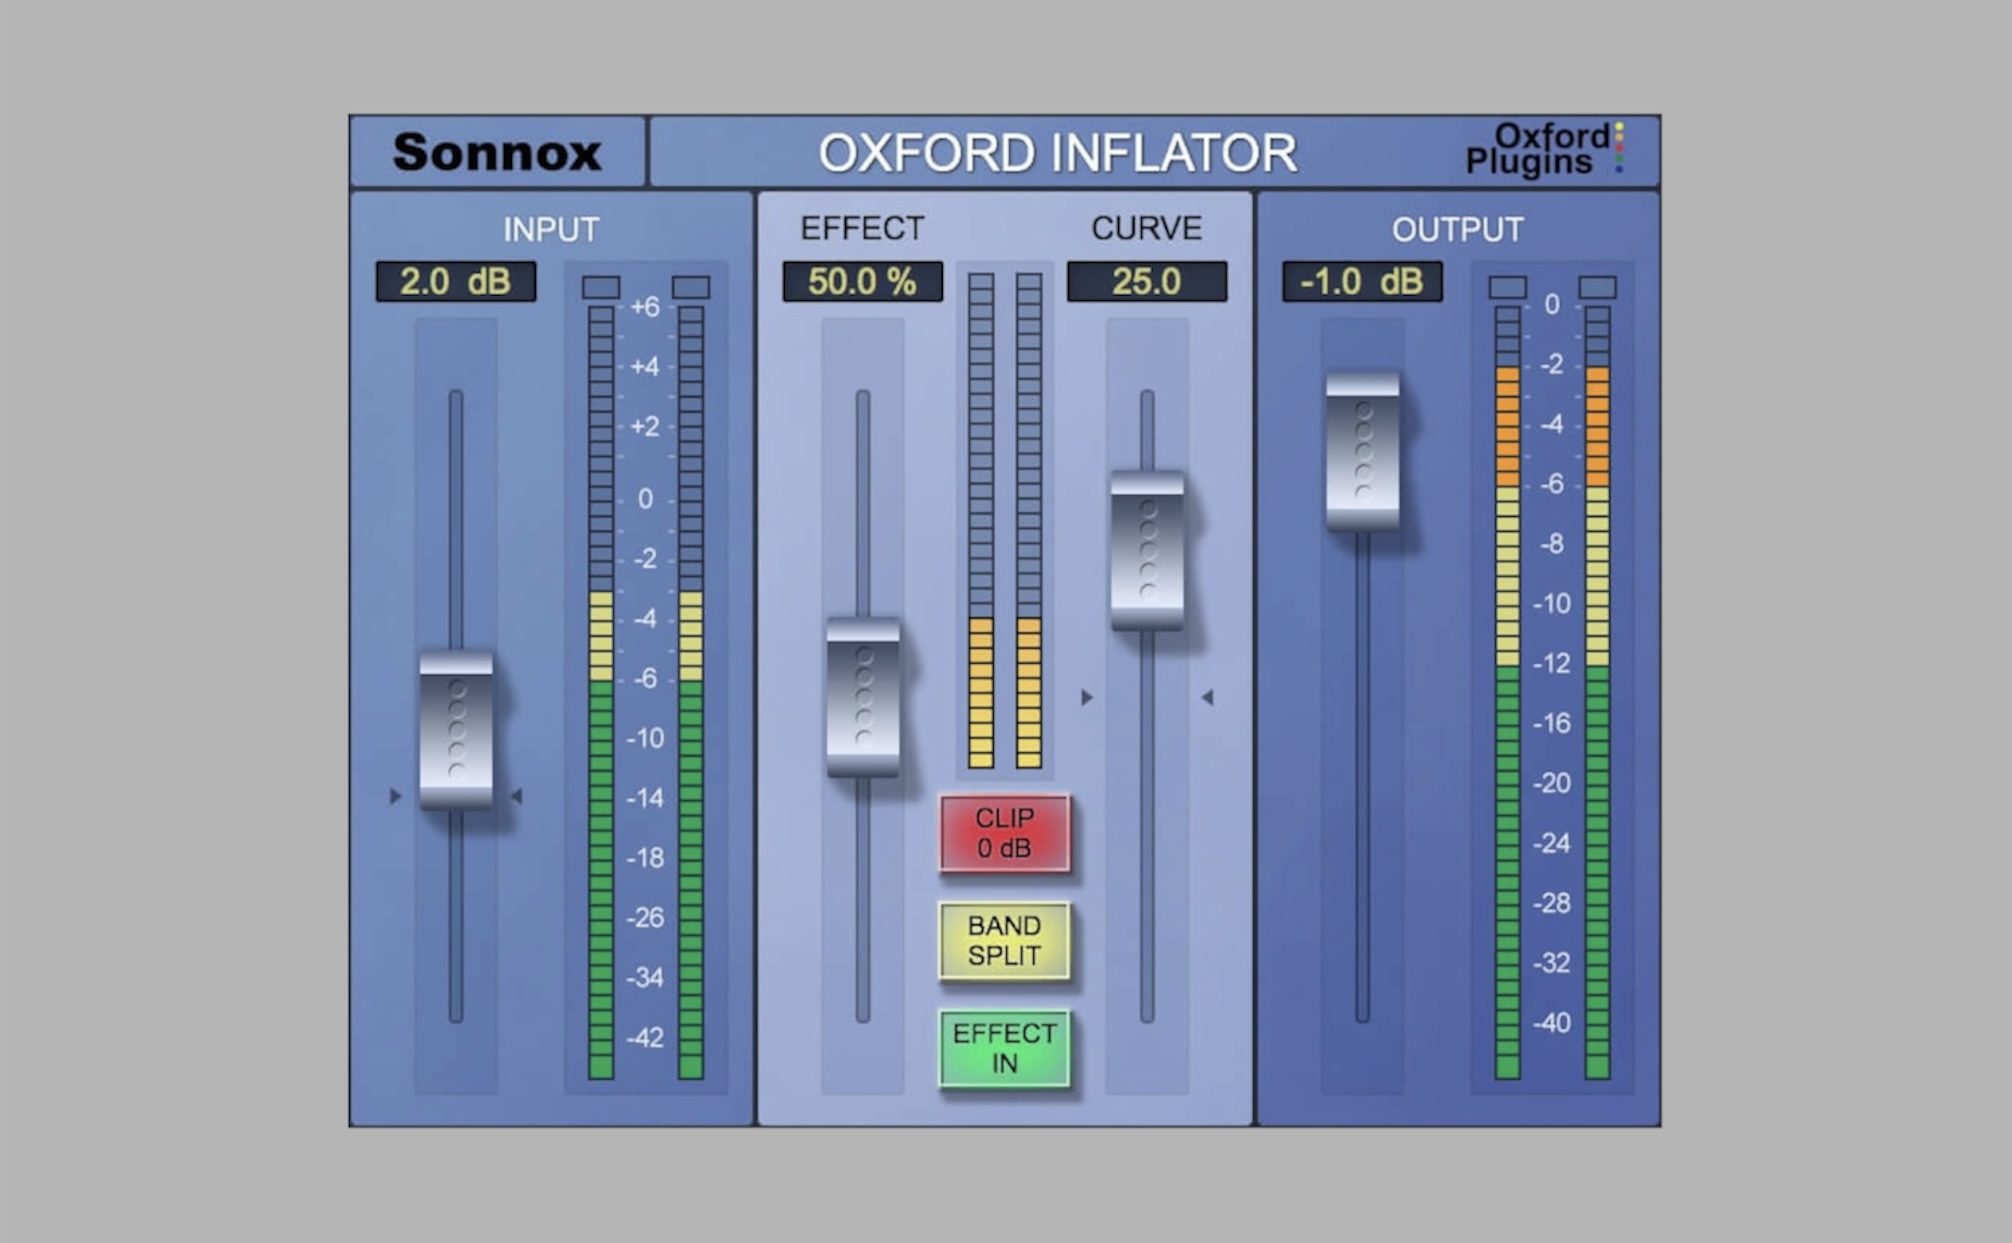Click the EFFECT section label
Image resolution: width=2012 pixels, height=1243 pixels.
(862, 228)
